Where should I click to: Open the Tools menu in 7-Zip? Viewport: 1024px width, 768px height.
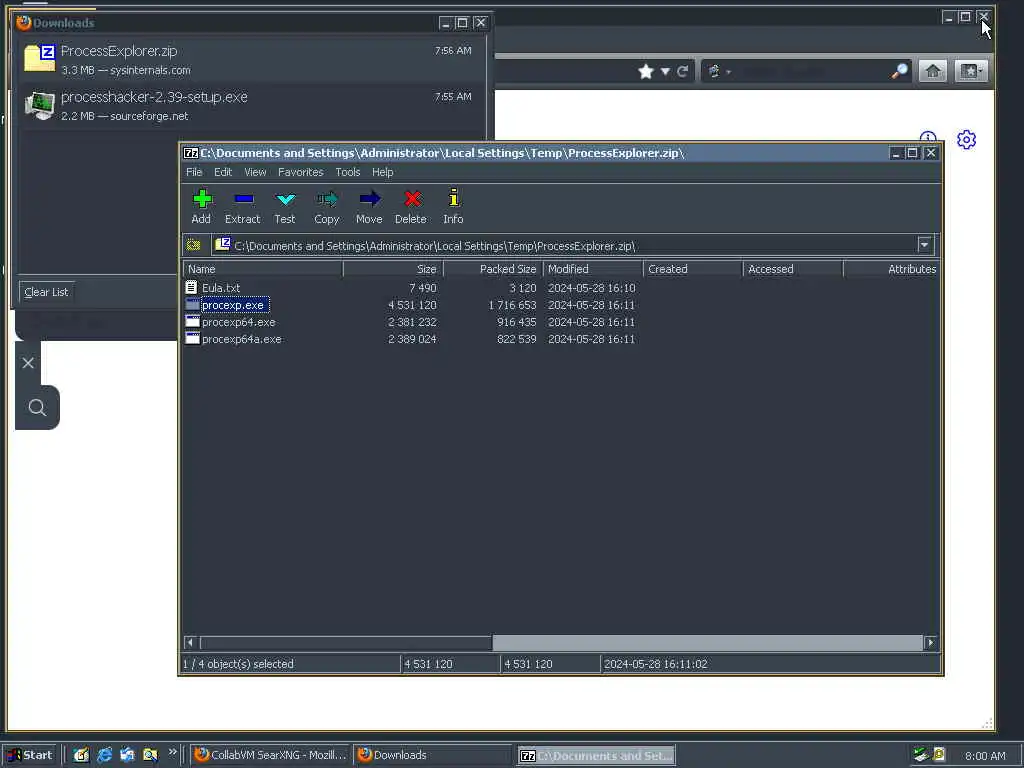(x=347, y=172)
